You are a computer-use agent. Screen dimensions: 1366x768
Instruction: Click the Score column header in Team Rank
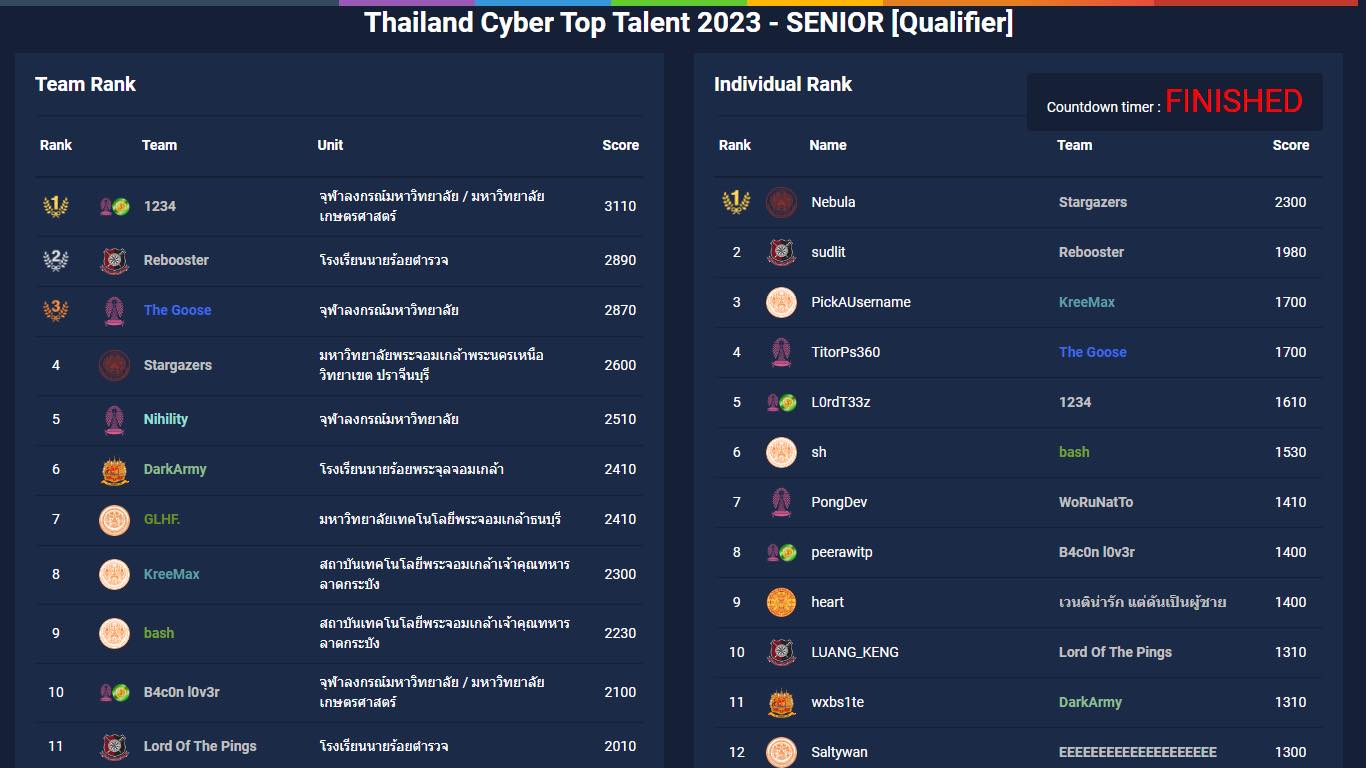620,145
